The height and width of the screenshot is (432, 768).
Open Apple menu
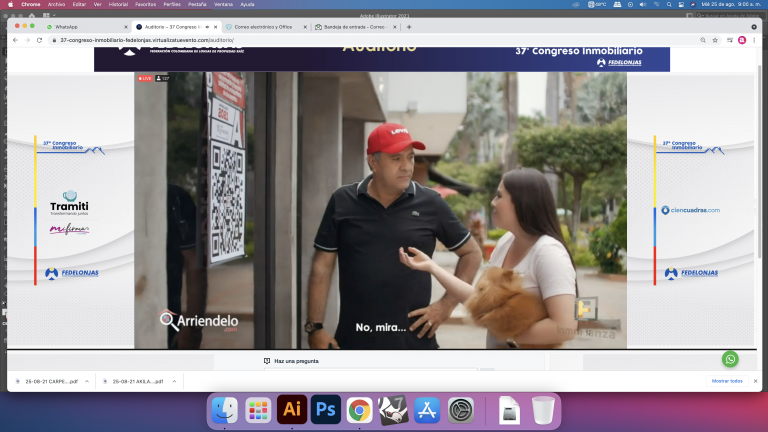[10, 4]
